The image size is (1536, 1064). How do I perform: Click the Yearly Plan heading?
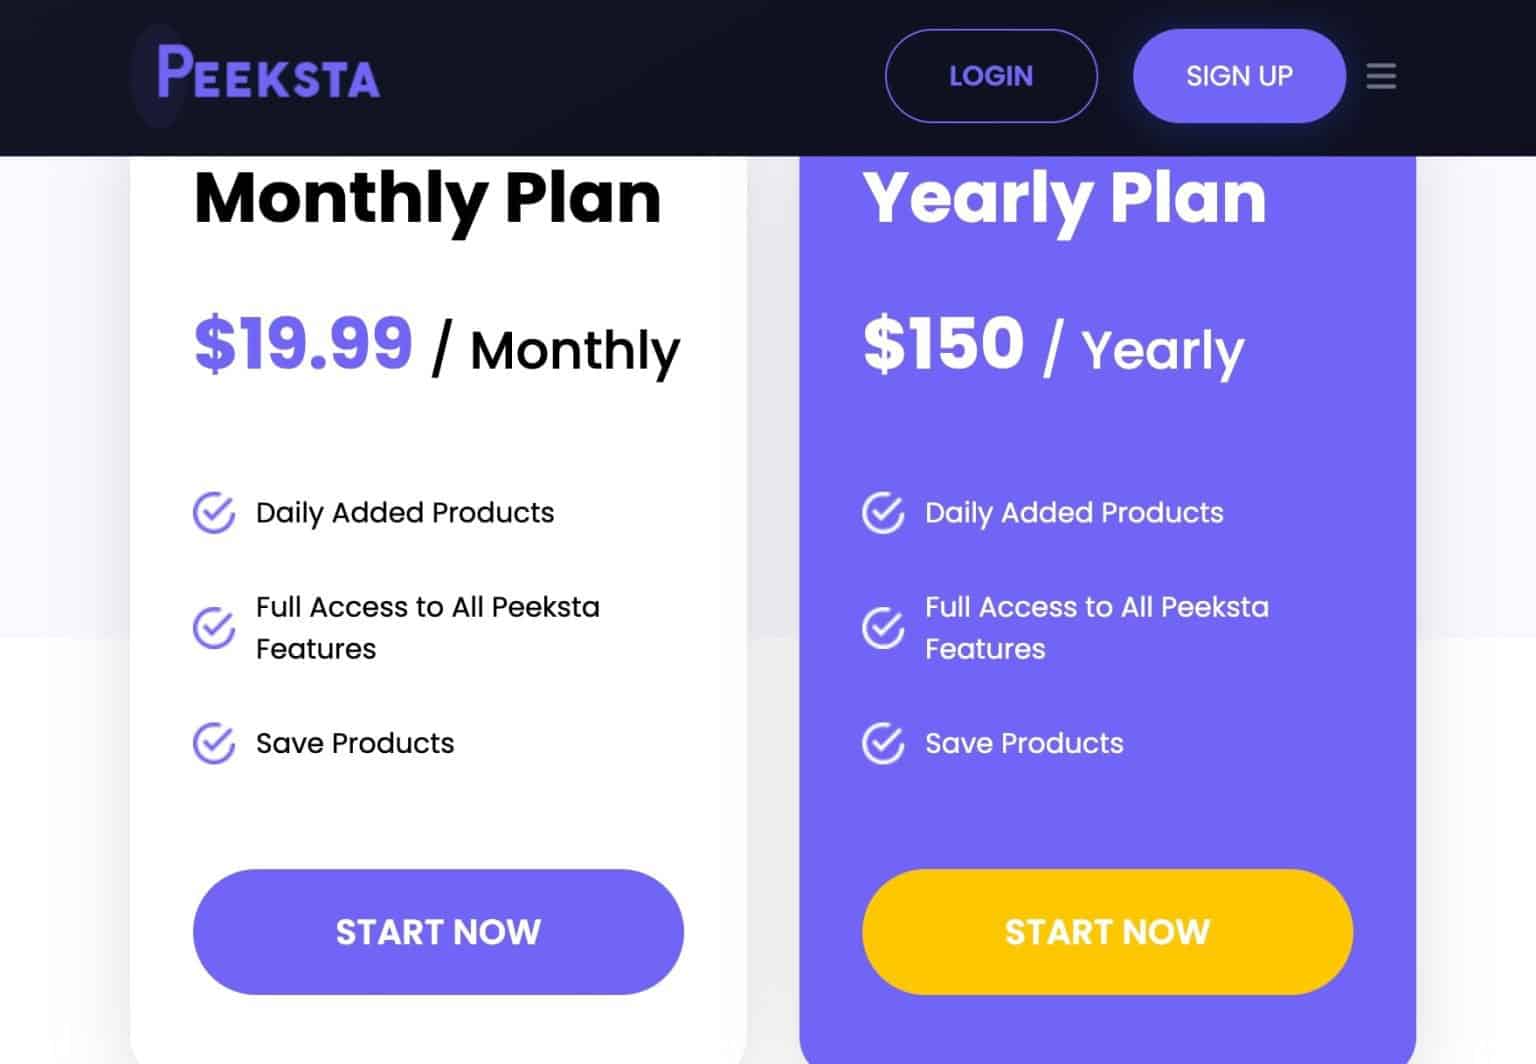(1066, 198)
